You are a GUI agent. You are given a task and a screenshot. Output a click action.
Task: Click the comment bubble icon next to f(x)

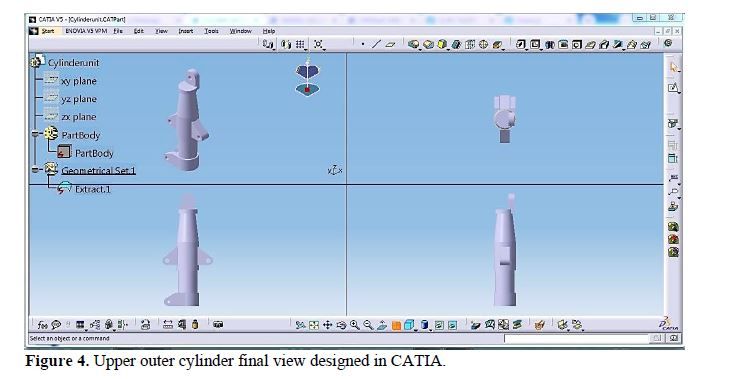56,325
